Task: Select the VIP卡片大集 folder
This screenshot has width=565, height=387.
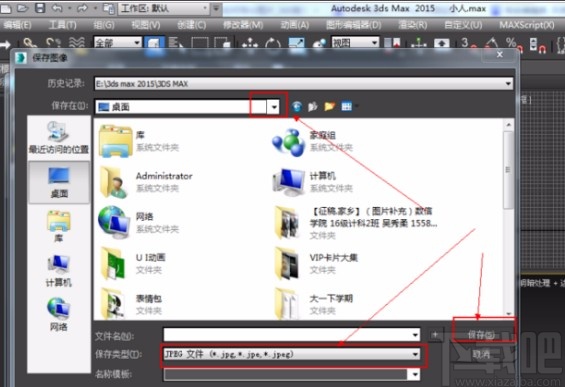Action: (316, 264)
